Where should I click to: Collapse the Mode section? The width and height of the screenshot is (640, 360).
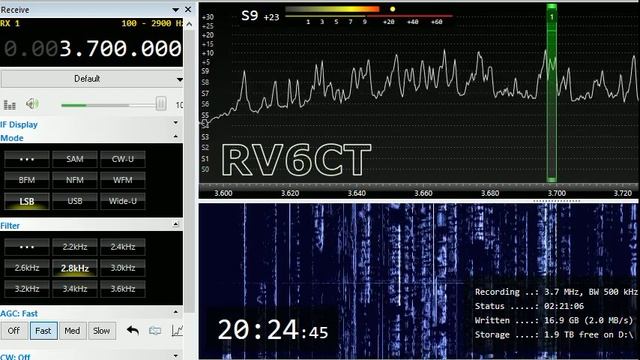(x=176, y=136)
